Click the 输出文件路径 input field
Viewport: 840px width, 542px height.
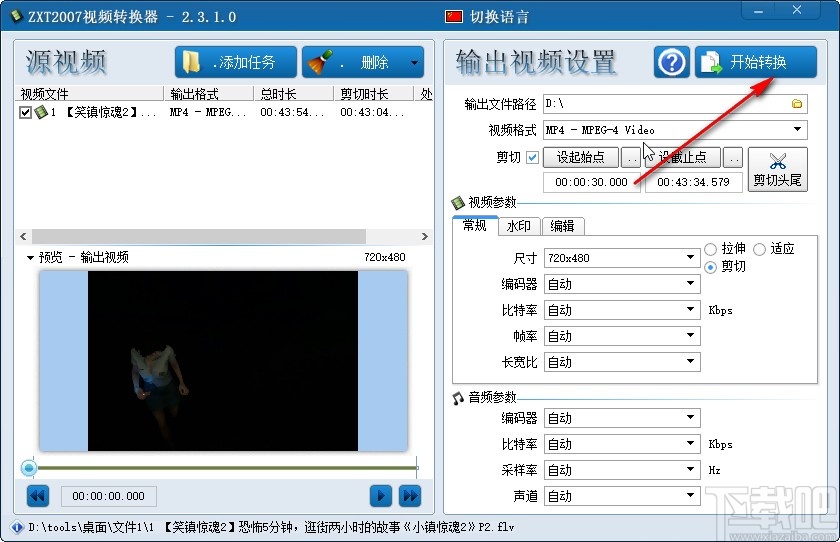[675, 104]
